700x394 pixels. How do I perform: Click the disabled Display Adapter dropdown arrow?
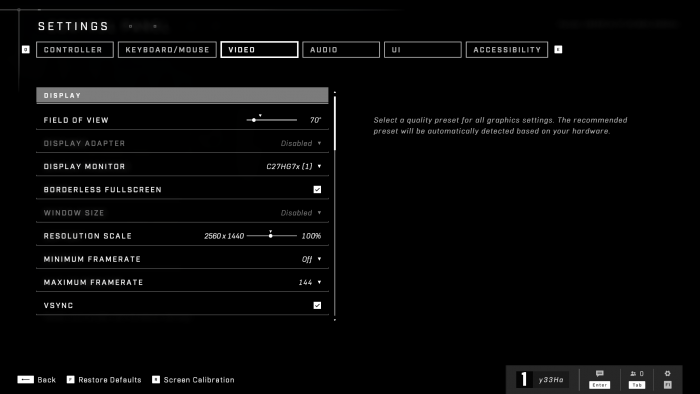click(x=319, y=143)
